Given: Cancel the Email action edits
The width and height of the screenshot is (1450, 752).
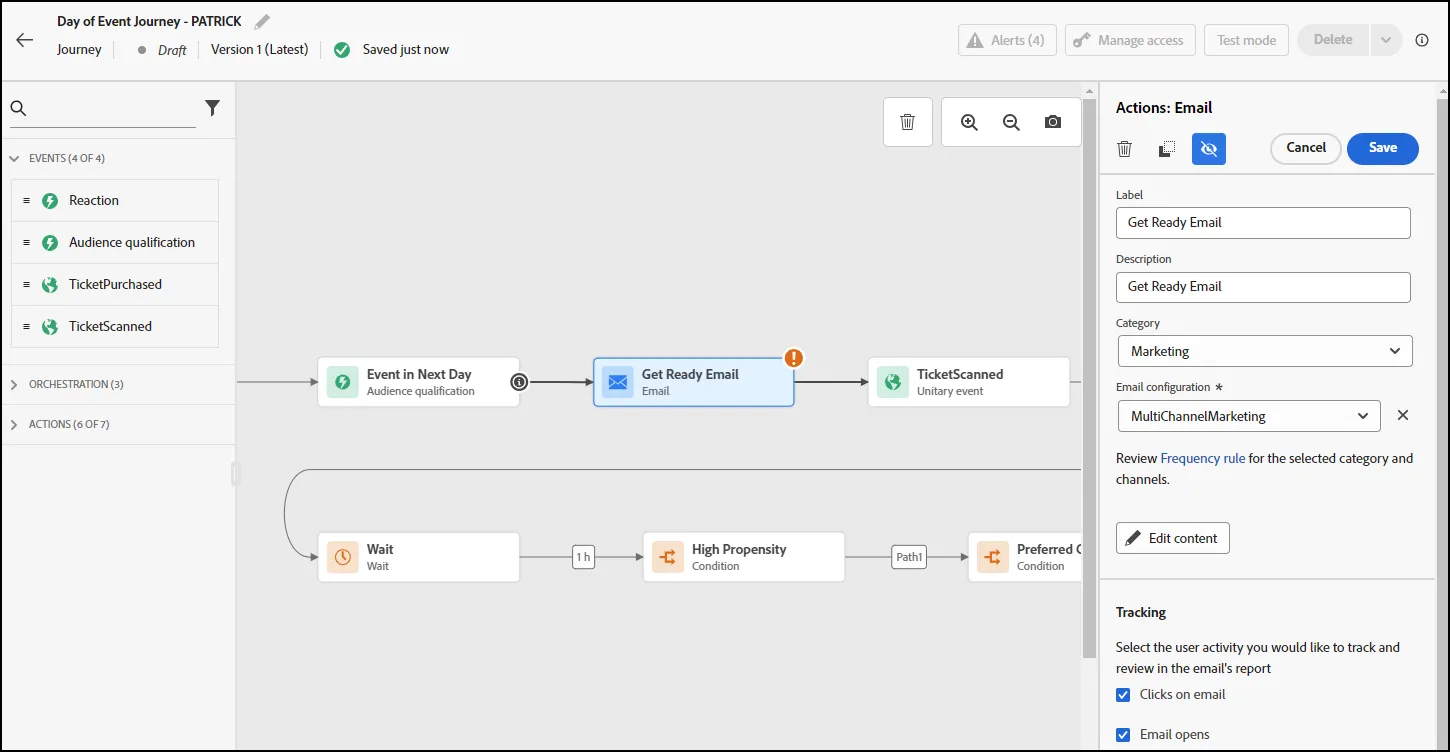Looking at the screenshot, I should [x=1306, y=148].
